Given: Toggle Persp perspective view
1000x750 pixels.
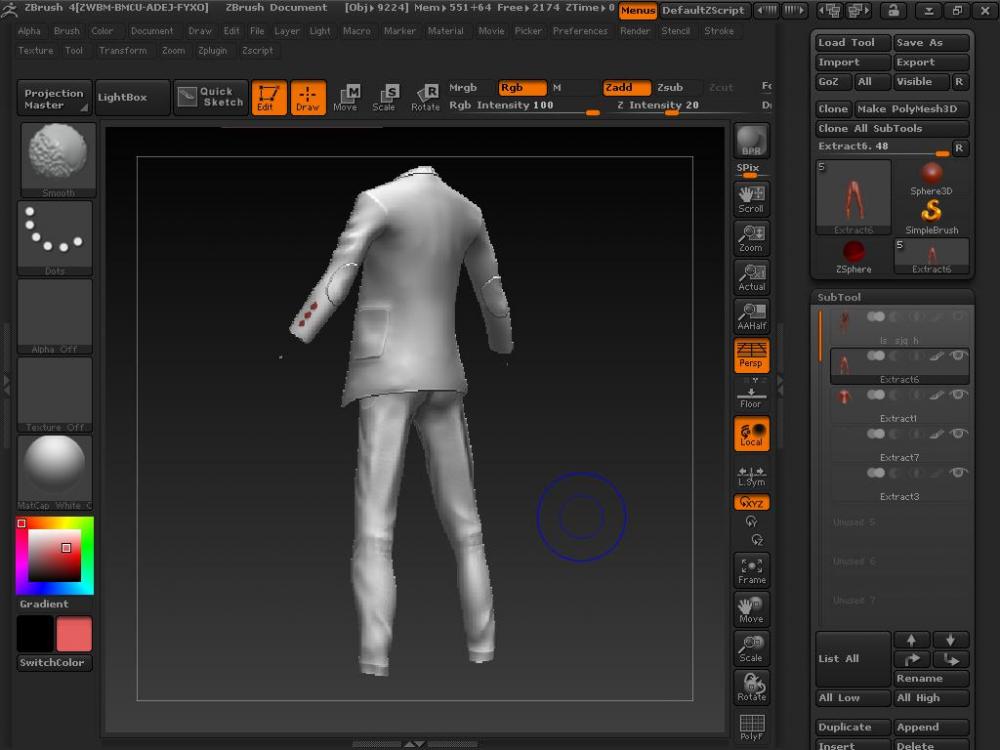Looking at the screenshot, I should pyautogui.click(x=751, y=355).
